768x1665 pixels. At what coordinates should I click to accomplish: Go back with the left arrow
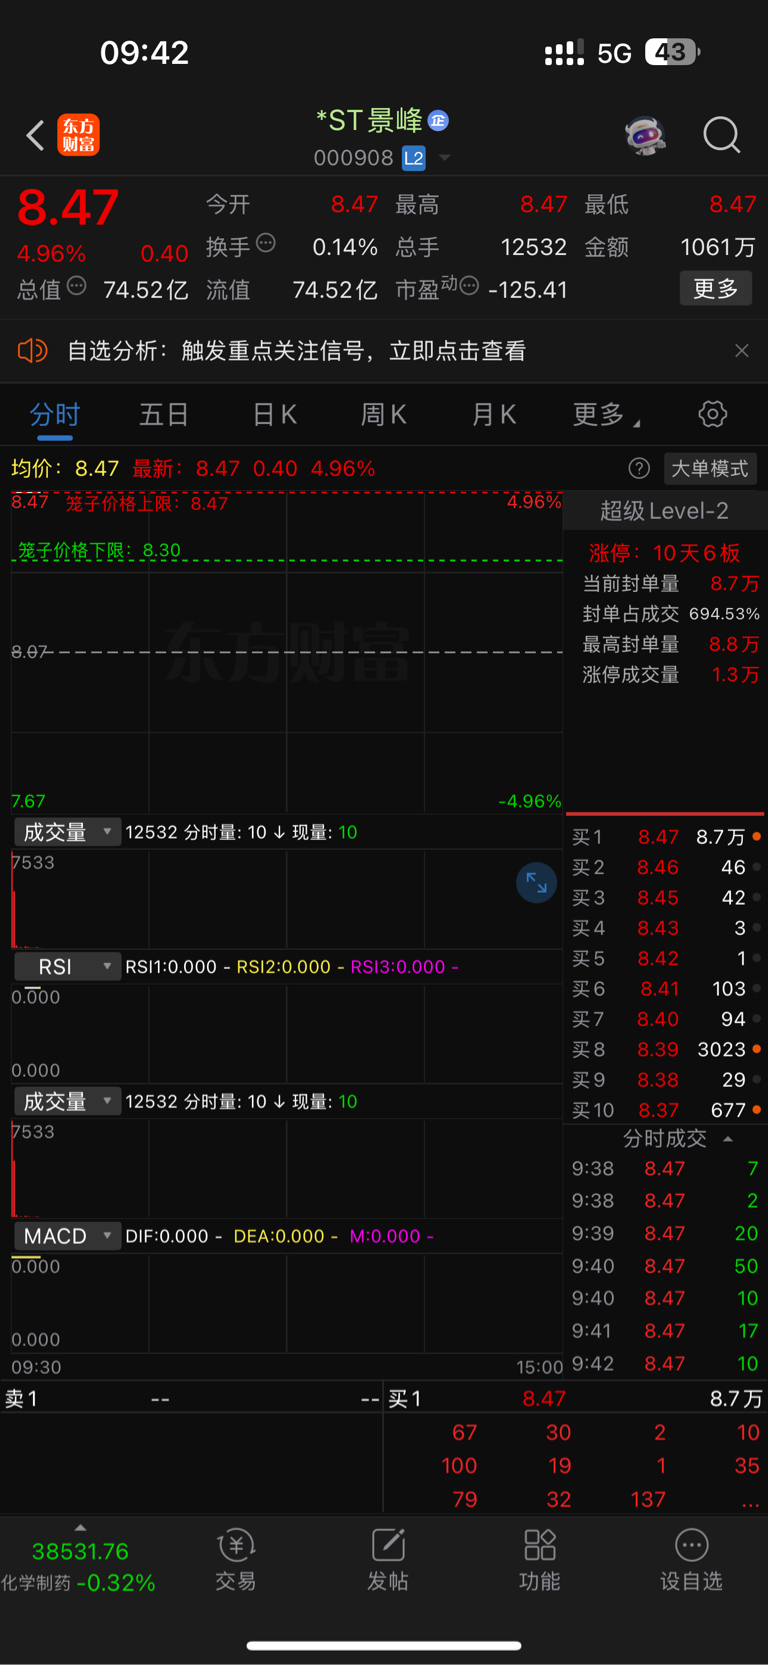[35, 135]
